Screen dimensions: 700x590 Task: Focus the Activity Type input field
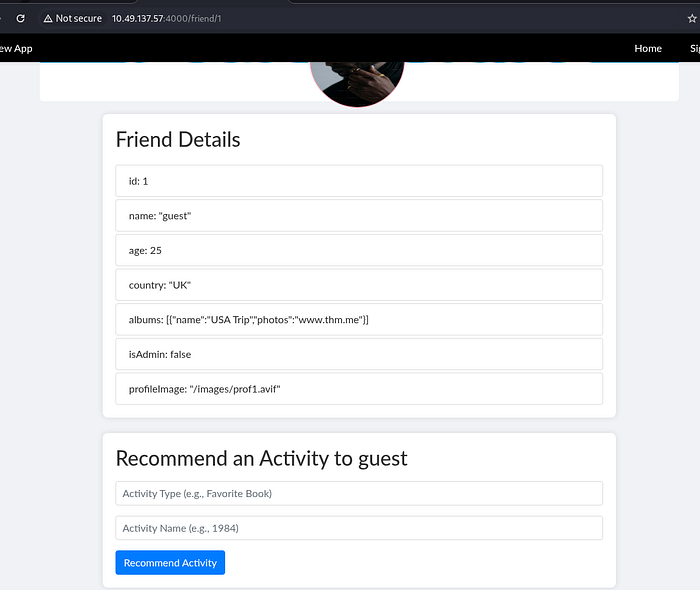359,493
